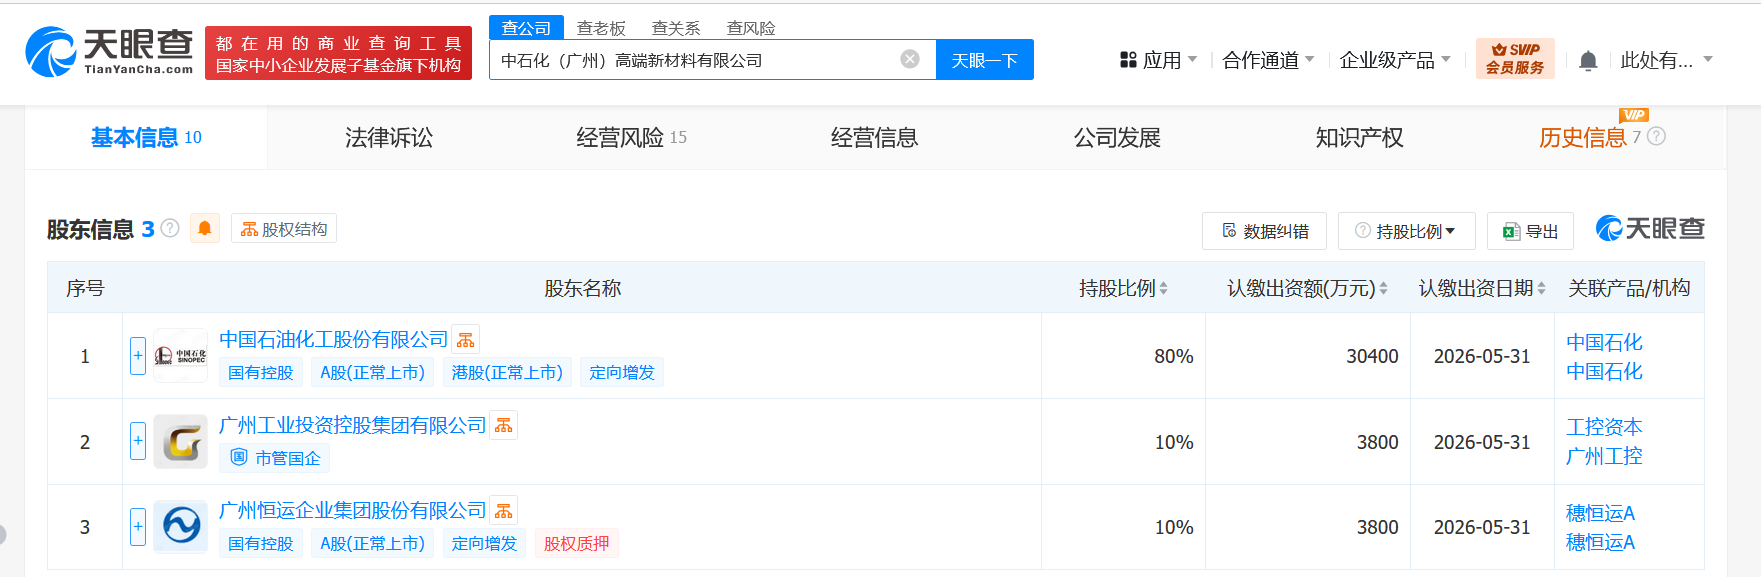Image resolution: width=1761 pixels, height=577 pixels.
Task: Sort by 持股比例 column header
Action: tap(1122, 288)
